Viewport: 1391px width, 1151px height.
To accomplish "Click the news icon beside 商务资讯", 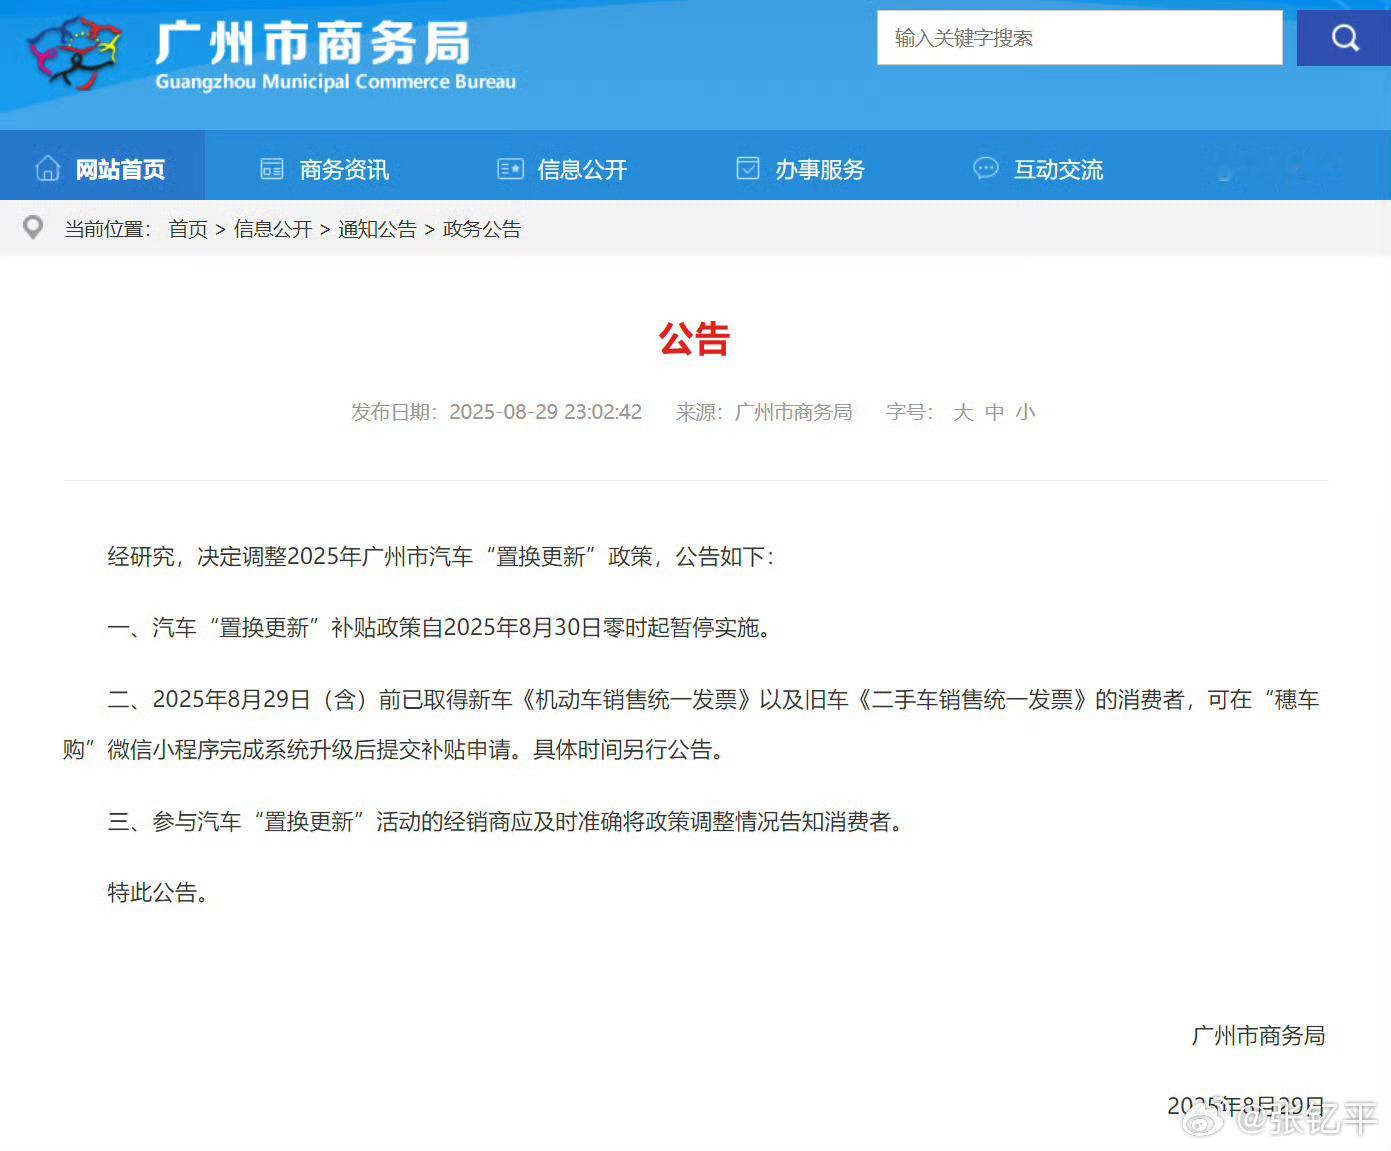I will coord(272,169).
